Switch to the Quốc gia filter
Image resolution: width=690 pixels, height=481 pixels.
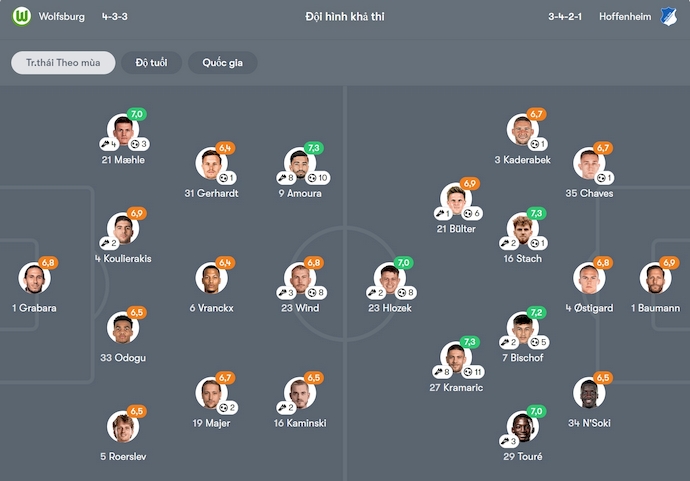[x=222, y=63]
